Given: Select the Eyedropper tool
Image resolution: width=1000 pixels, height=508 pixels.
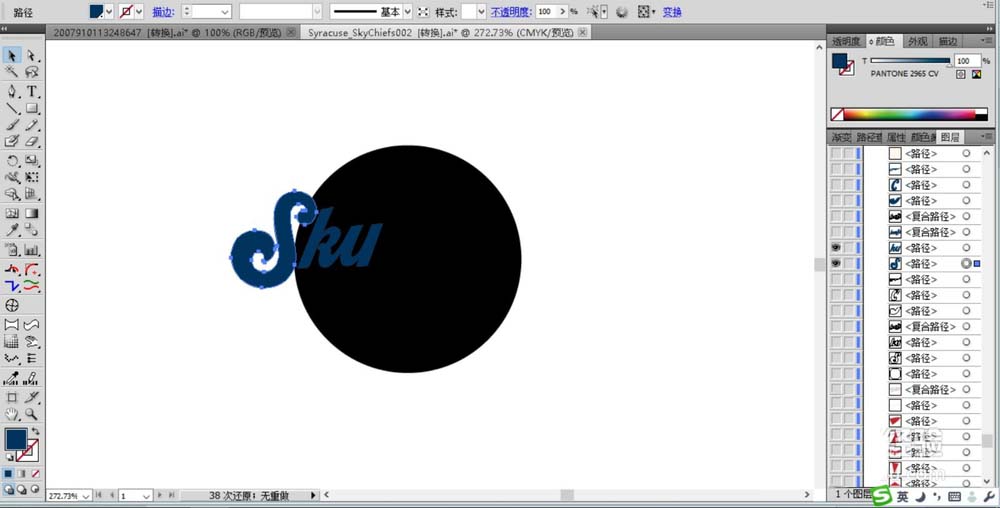Looking at the screenshot, I should pos(11,230).
